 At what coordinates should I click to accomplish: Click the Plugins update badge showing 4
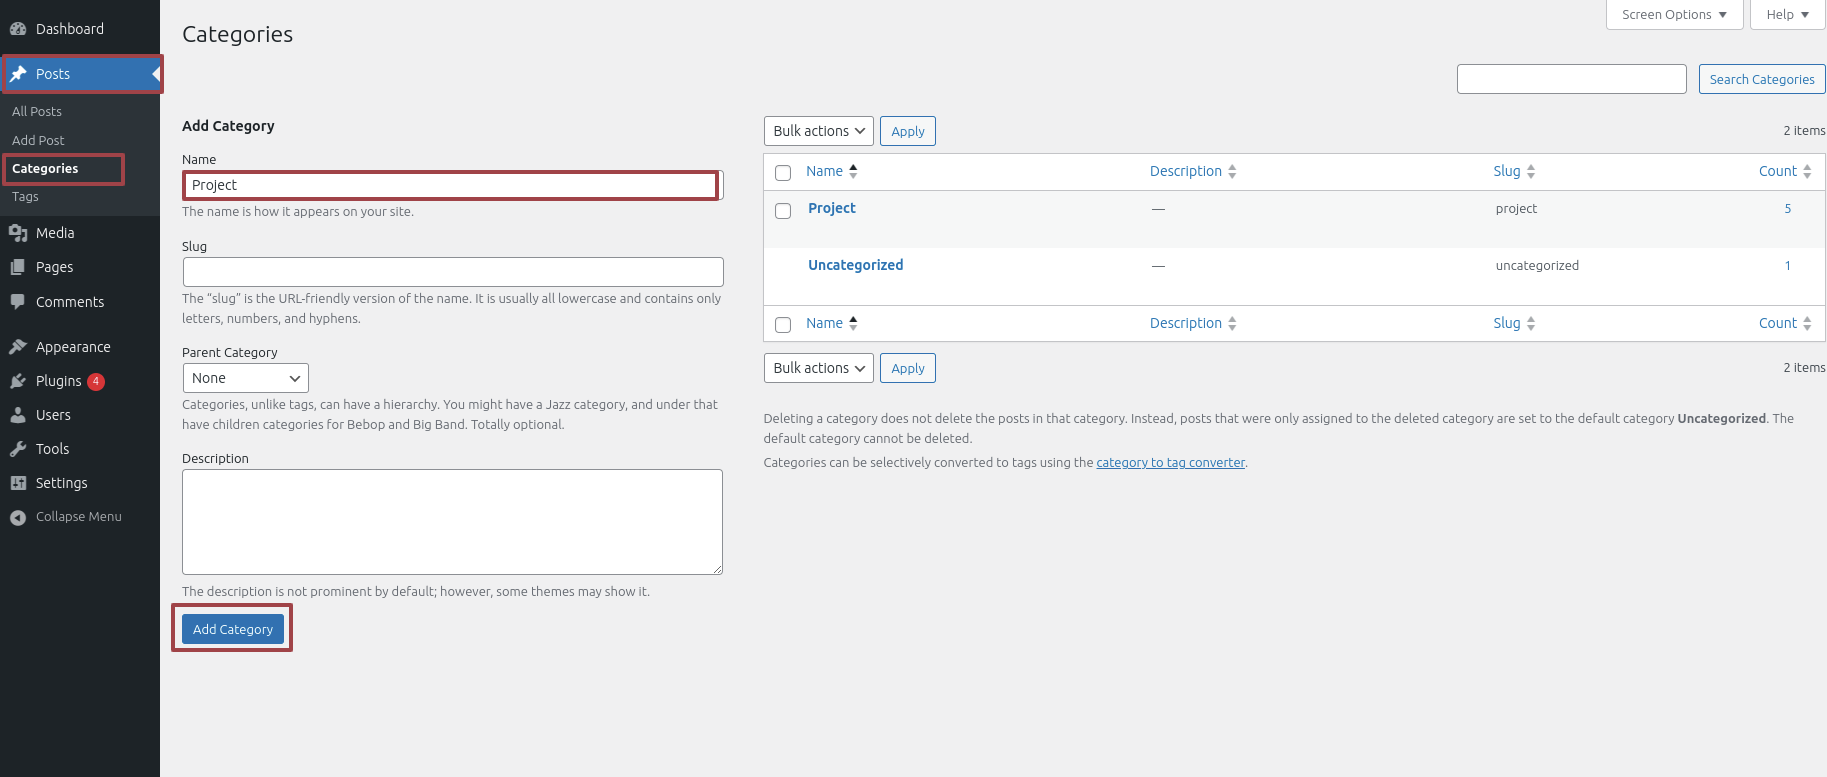[96, 381]
